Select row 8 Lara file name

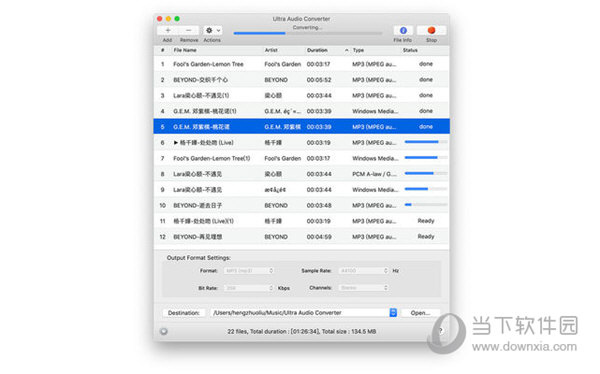coord(197,174)
